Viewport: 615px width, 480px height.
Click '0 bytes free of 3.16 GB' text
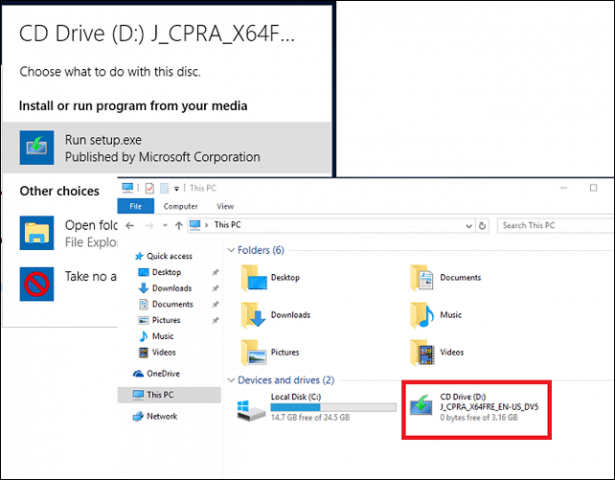(479, 418)
